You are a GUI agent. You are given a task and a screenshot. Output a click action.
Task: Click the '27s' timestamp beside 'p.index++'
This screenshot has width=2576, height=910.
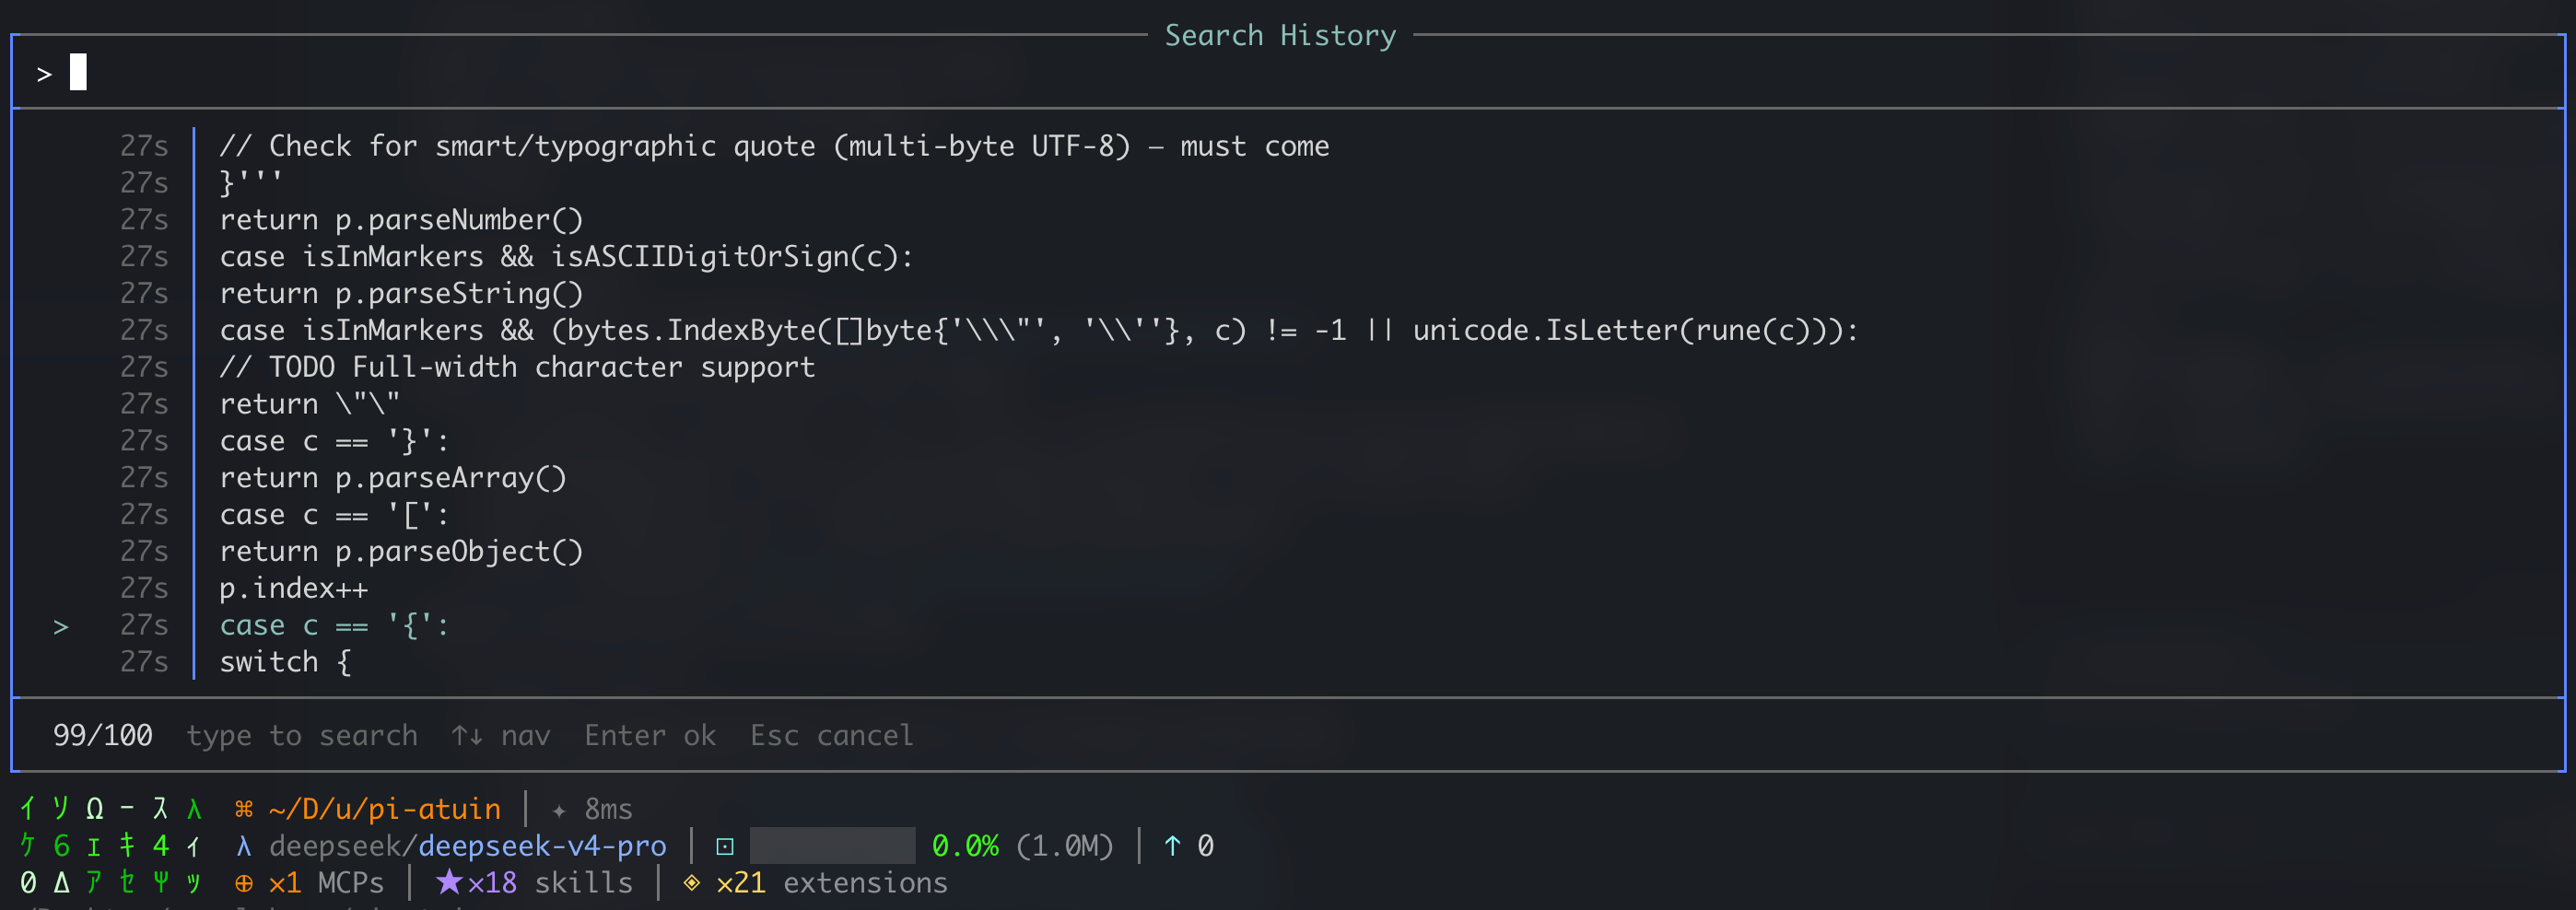pyautogui.click(x=144, y=589)
